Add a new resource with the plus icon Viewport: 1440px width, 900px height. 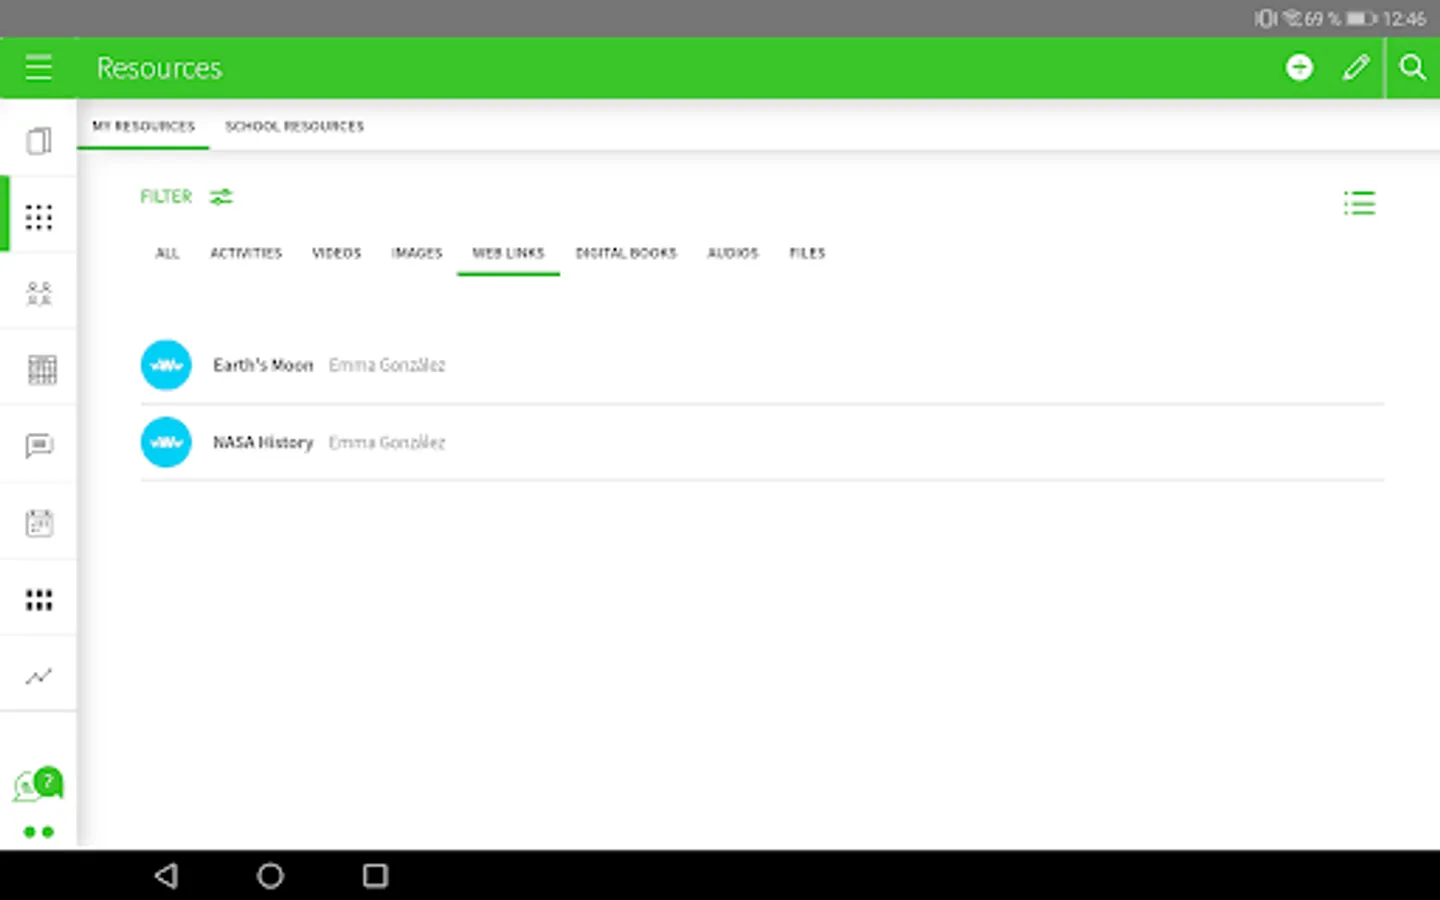1299,67
